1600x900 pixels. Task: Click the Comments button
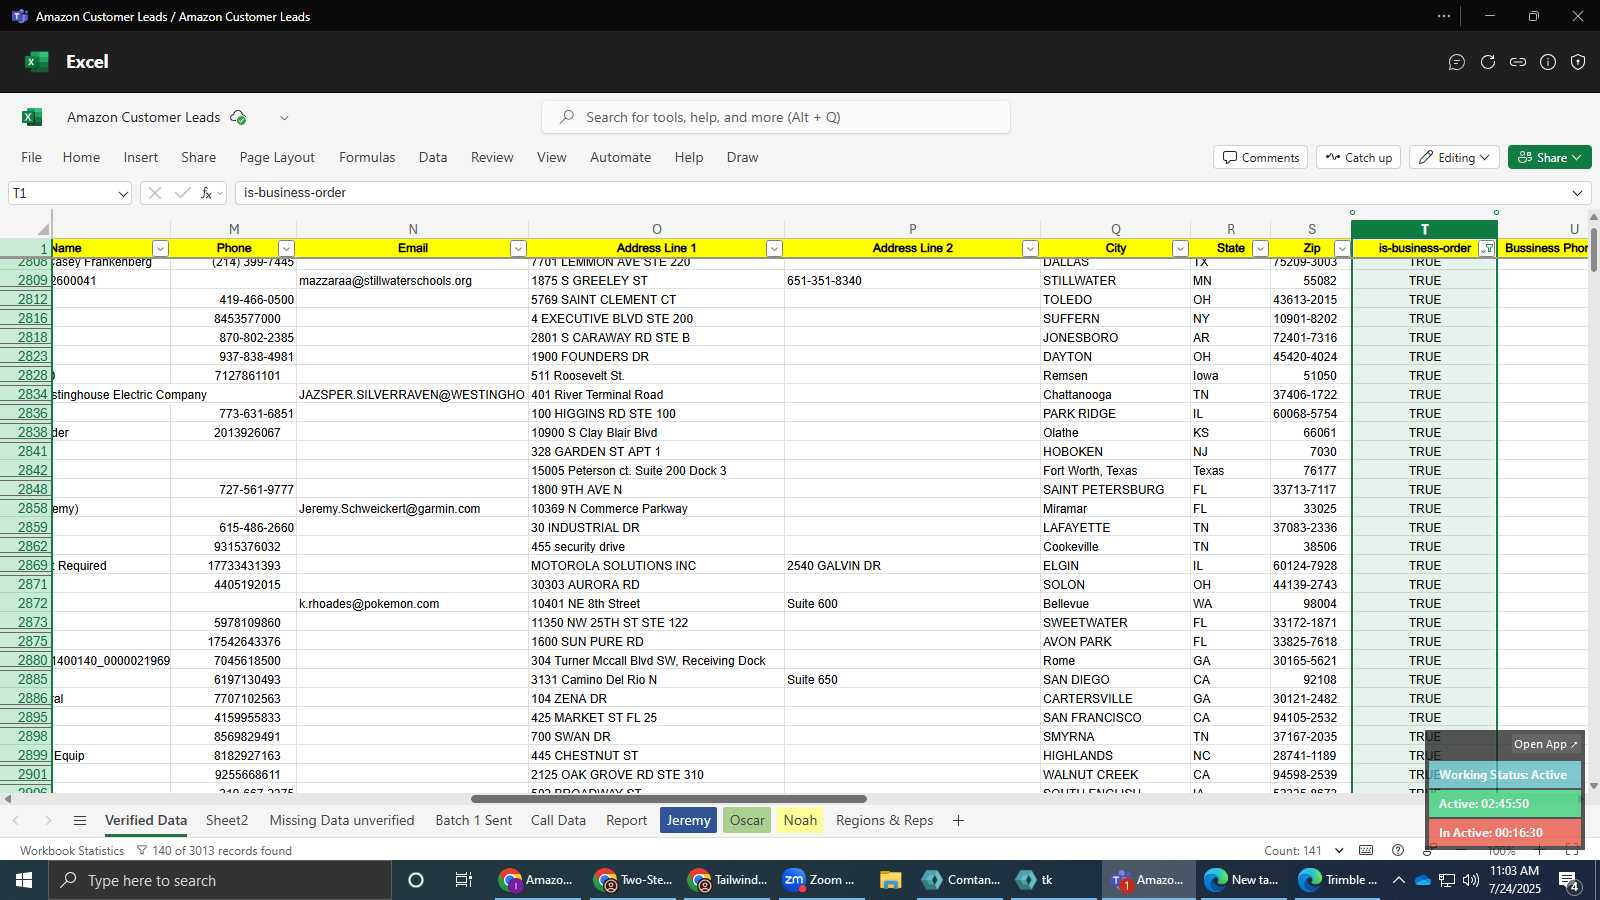(1260, 157)
